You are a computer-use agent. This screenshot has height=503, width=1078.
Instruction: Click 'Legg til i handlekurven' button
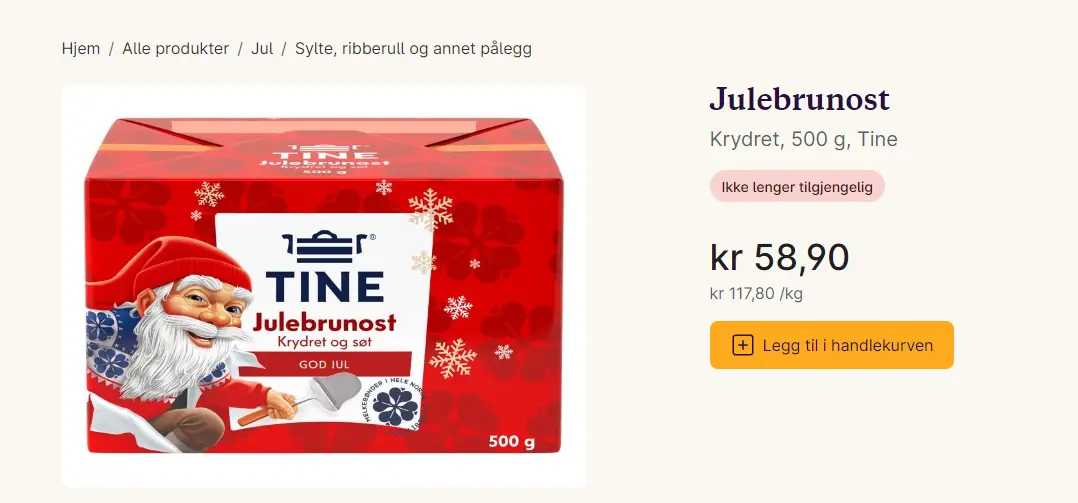pos(832,345)
